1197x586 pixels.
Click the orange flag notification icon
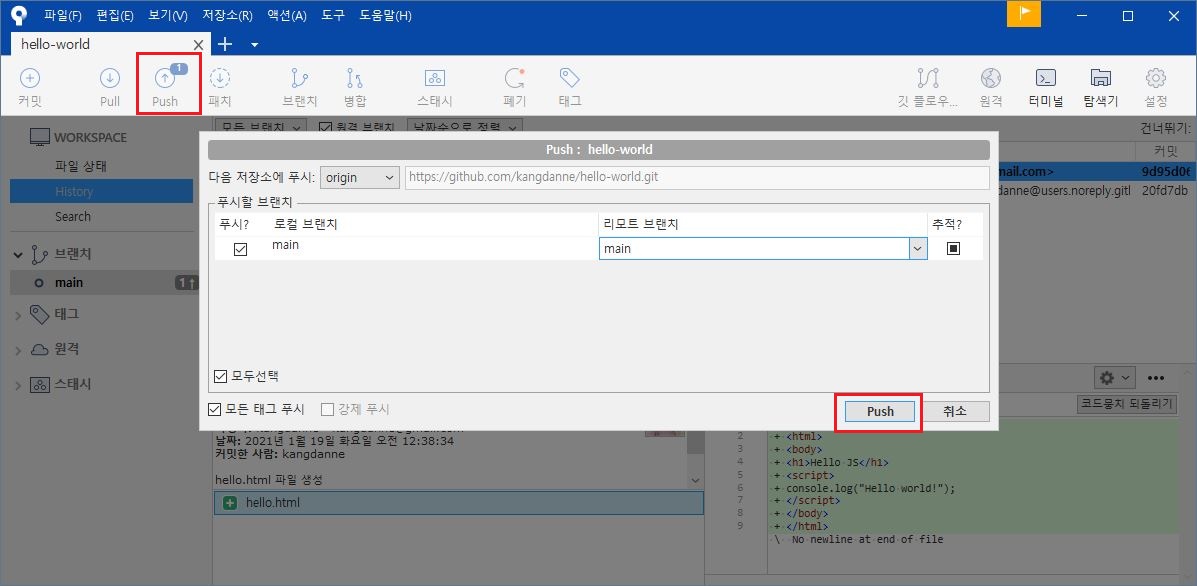(x=1024, y=14)
